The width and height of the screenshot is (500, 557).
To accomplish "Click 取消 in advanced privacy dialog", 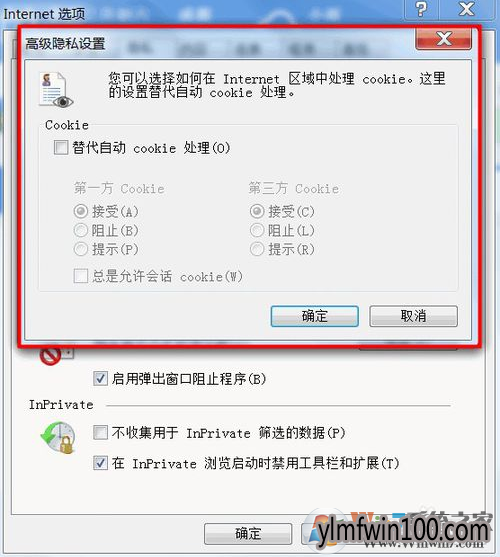I will [413, 316].
